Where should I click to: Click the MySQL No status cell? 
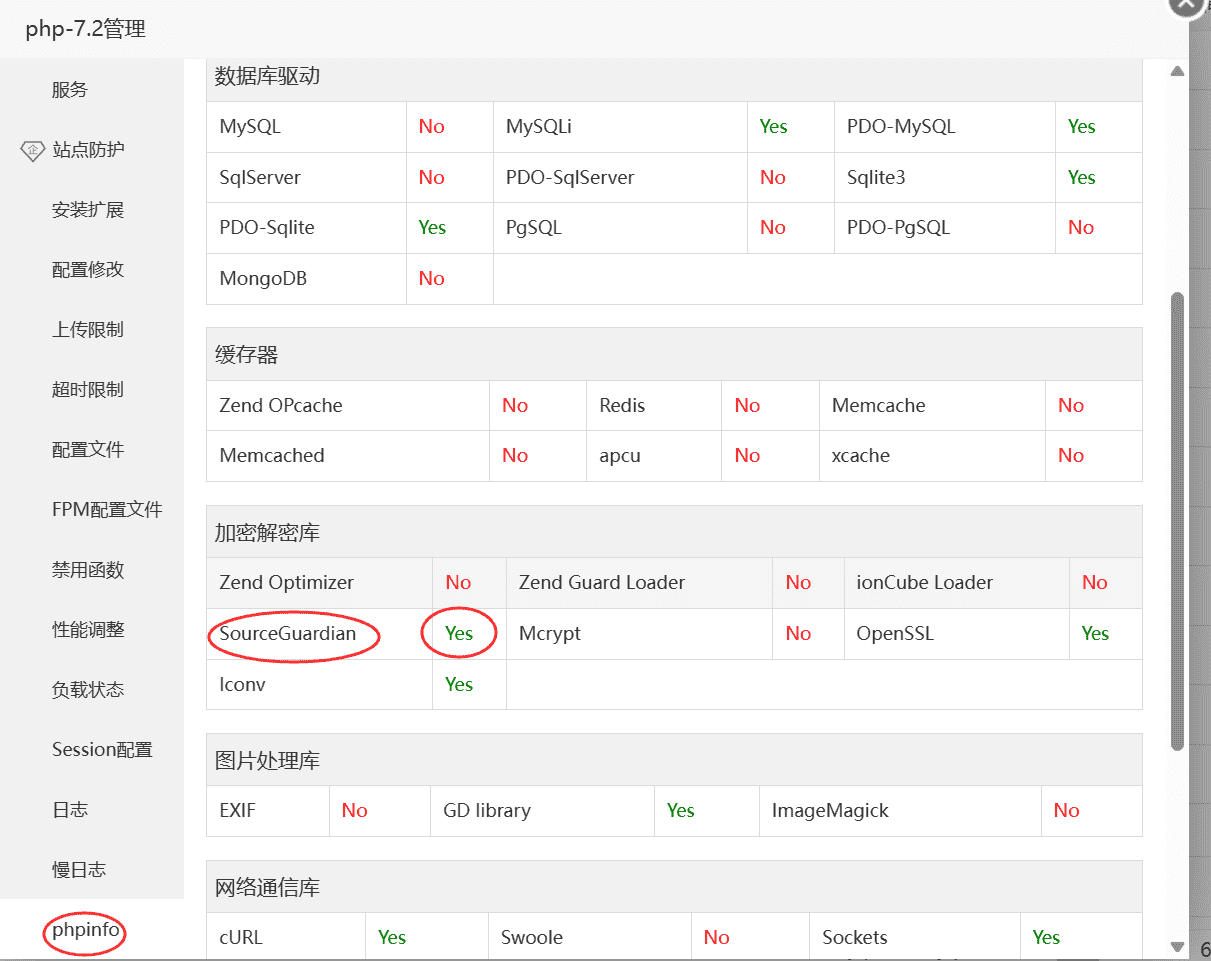[x=431, y=126]
